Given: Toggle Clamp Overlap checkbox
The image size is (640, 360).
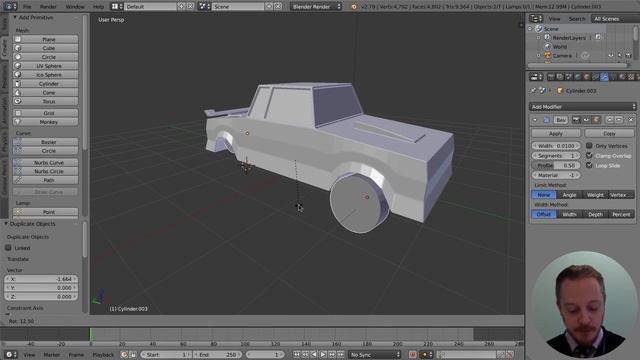Looking at the screenshot, I should (589, 156).
